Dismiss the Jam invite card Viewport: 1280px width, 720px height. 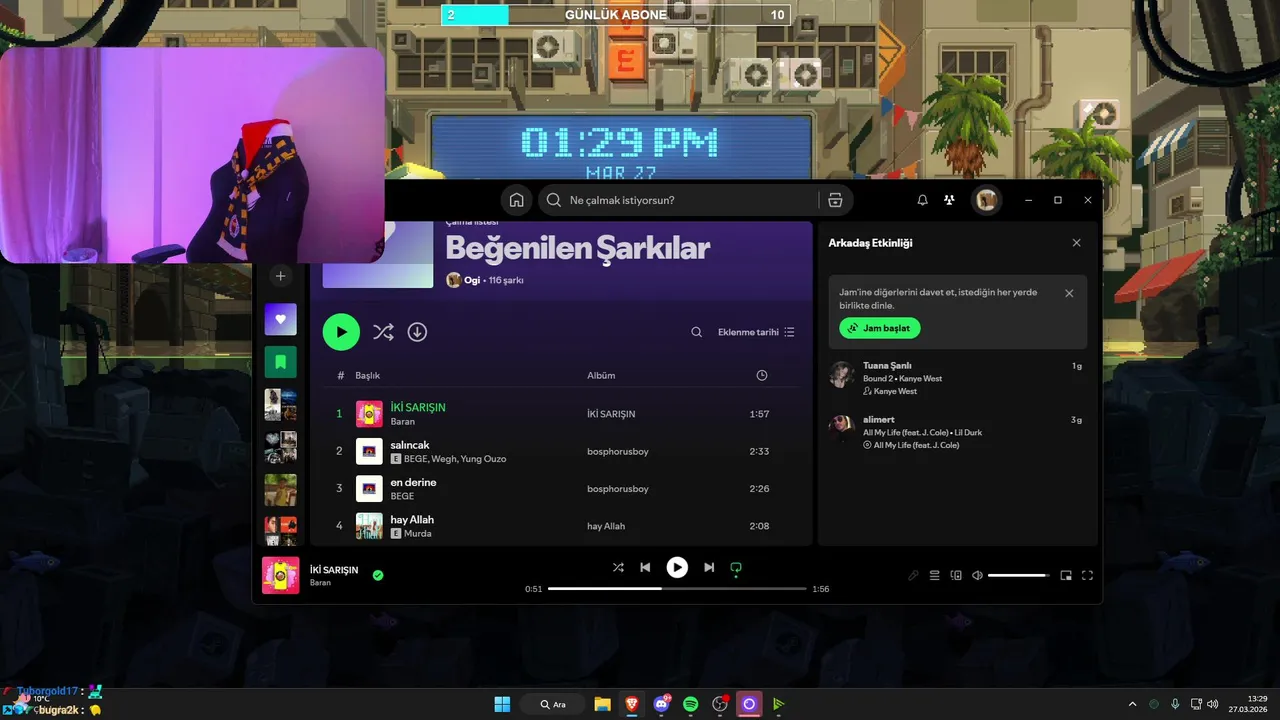pos(1069,293)
